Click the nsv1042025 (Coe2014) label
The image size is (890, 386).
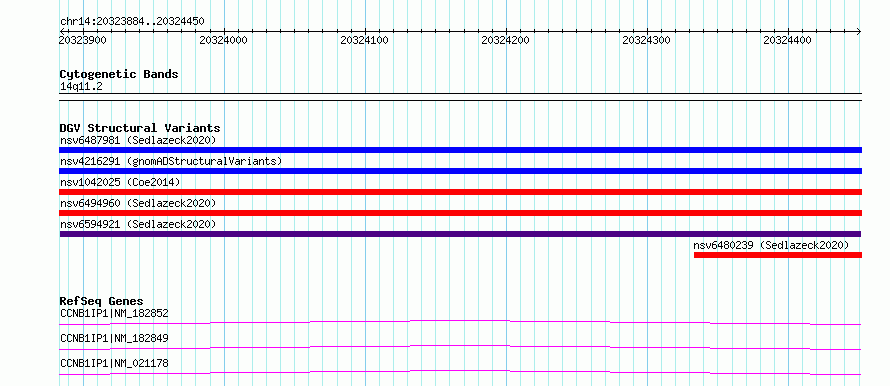(x=120, y=182)
